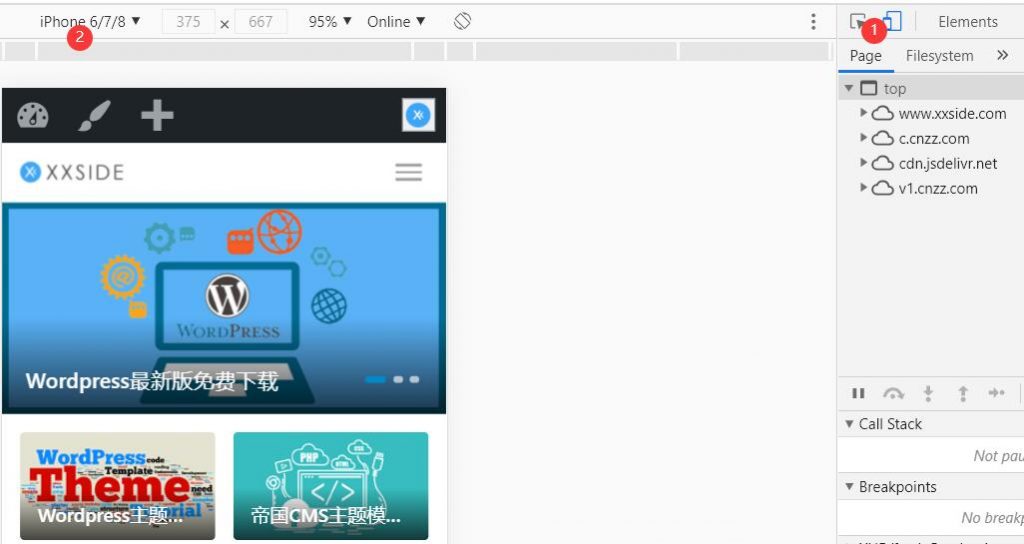This screenshot has height=544, width=1024.
Task: Switch to the Elements tab
Action: click(968, 22)
